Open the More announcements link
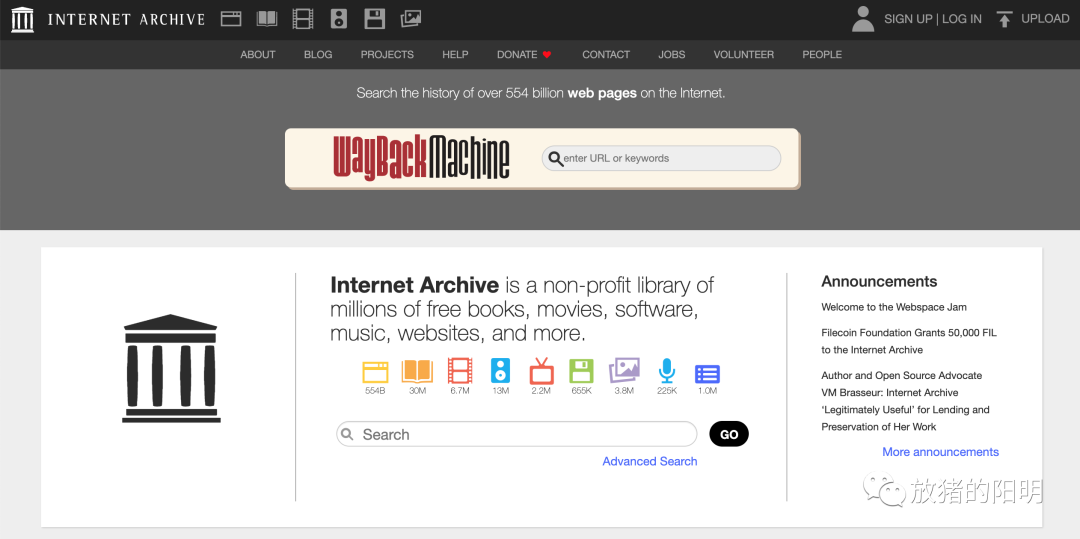The width and height of the screenshot is (1080, 539). (940, 452)
